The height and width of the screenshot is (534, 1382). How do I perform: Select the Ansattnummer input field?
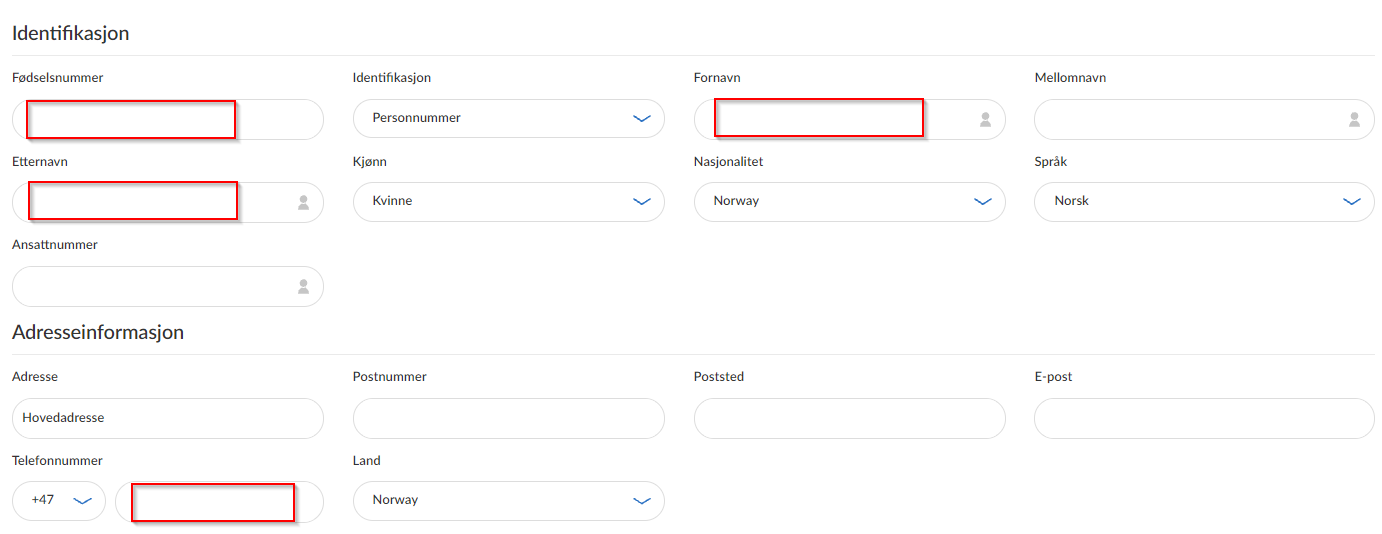[x=168, y=286]
